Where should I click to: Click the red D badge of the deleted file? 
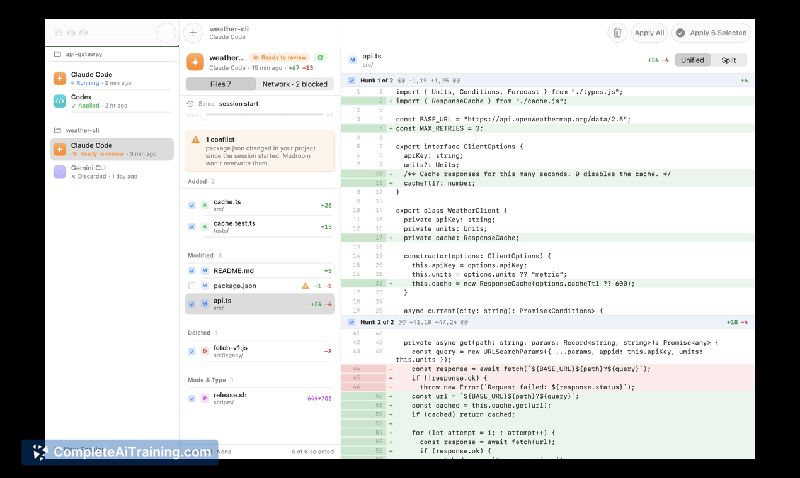click(x=205, y=351)
